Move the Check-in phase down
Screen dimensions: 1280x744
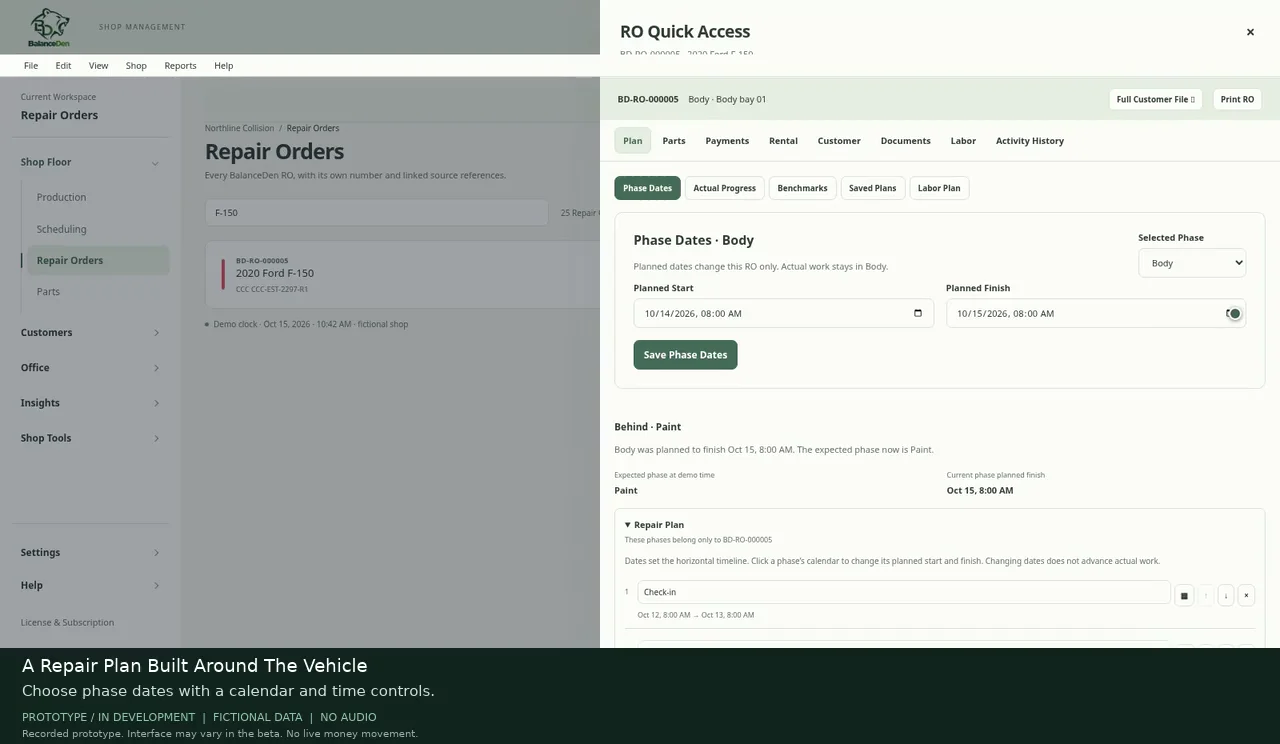click(1226, 595)
